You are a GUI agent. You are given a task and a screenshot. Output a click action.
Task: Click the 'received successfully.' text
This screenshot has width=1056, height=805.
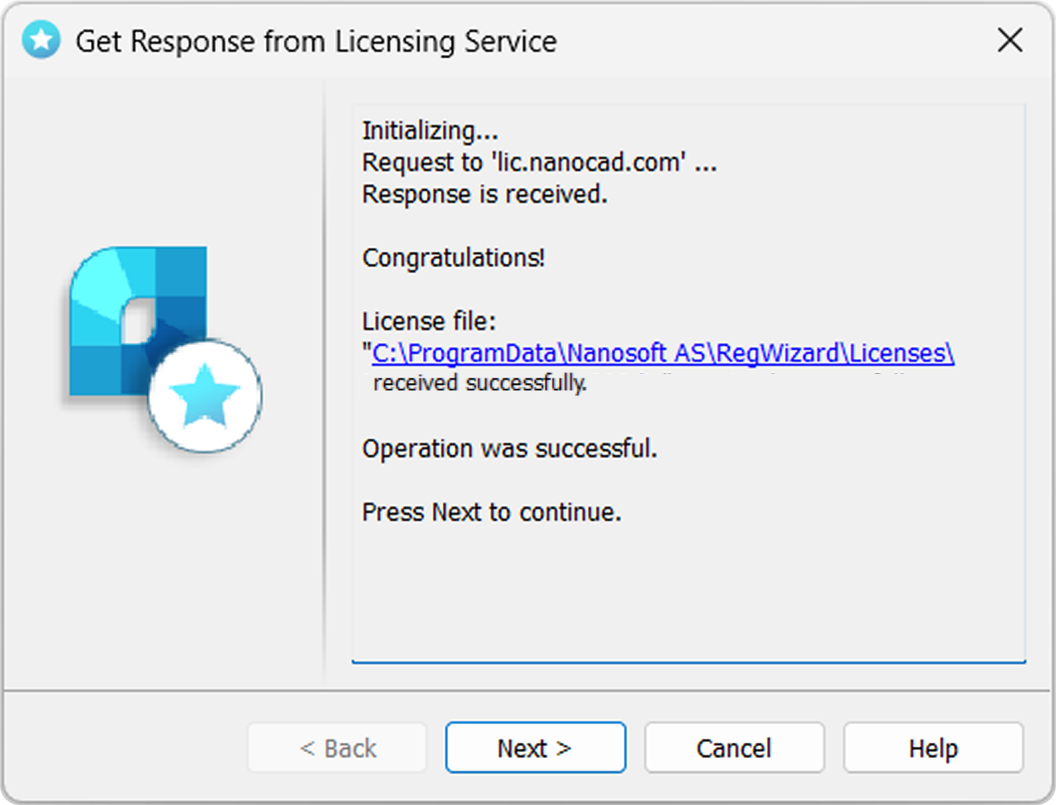[x=480, y=383]
